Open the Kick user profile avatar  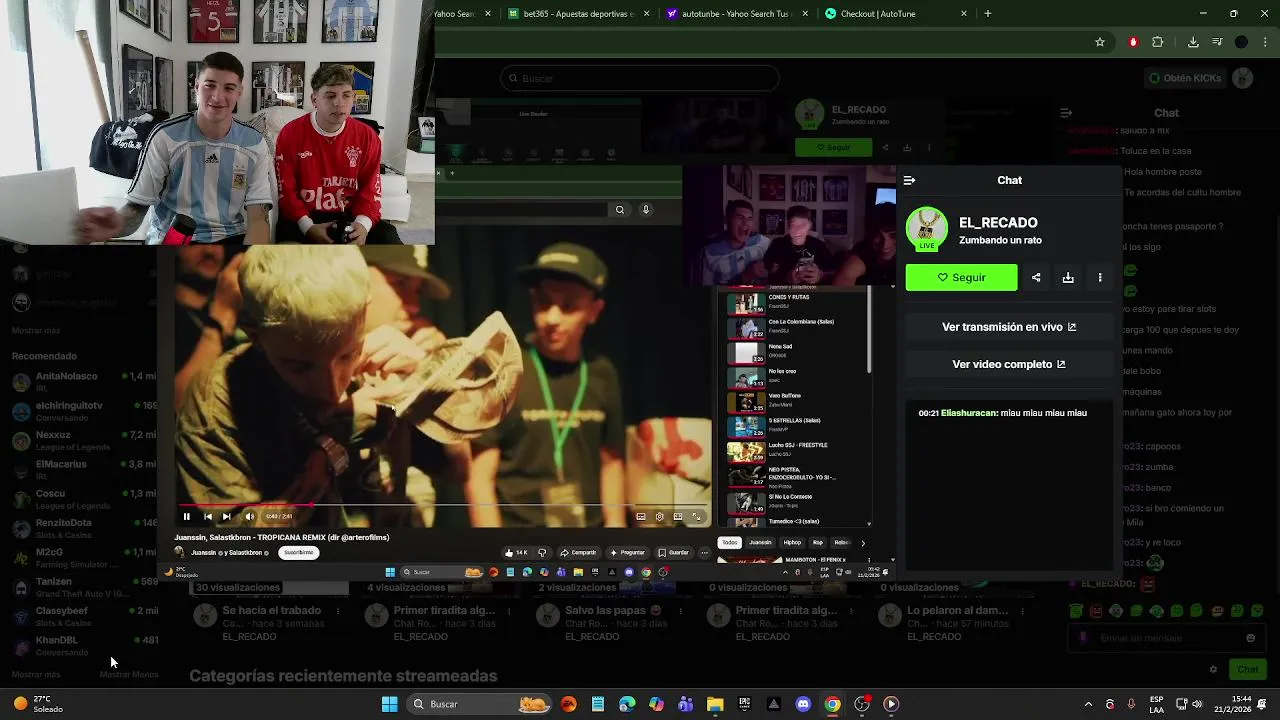pos(1243,78)
